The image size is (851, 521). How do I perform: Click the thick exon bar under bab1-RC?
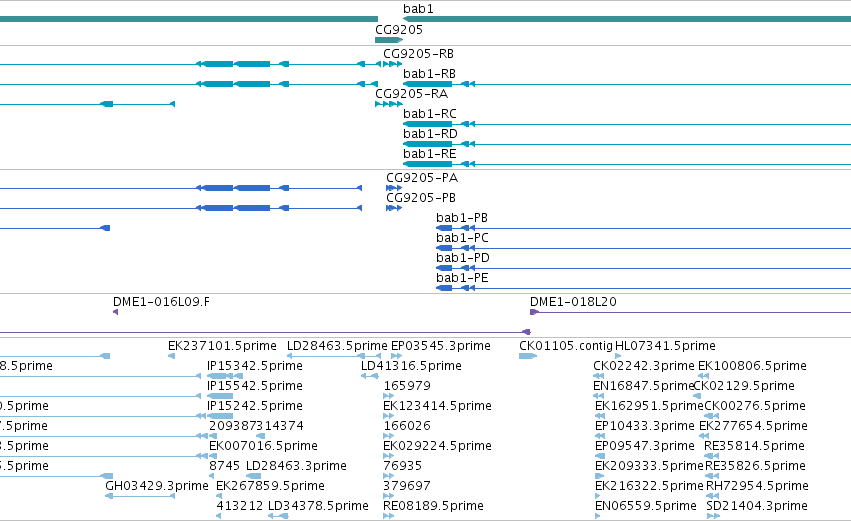[x=428, y=124]
